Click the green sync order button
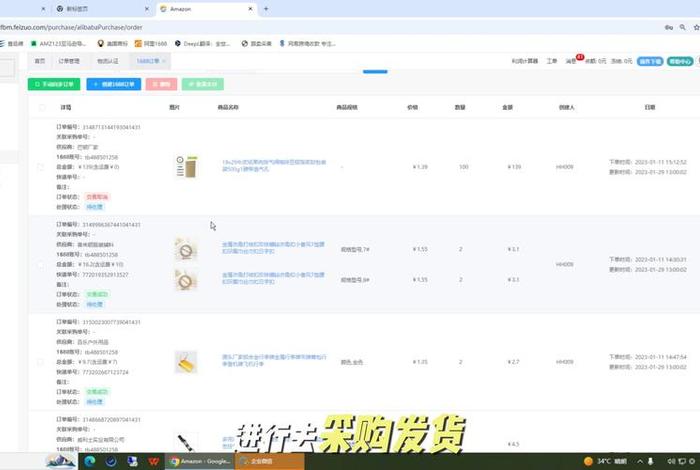 [54, 84]
